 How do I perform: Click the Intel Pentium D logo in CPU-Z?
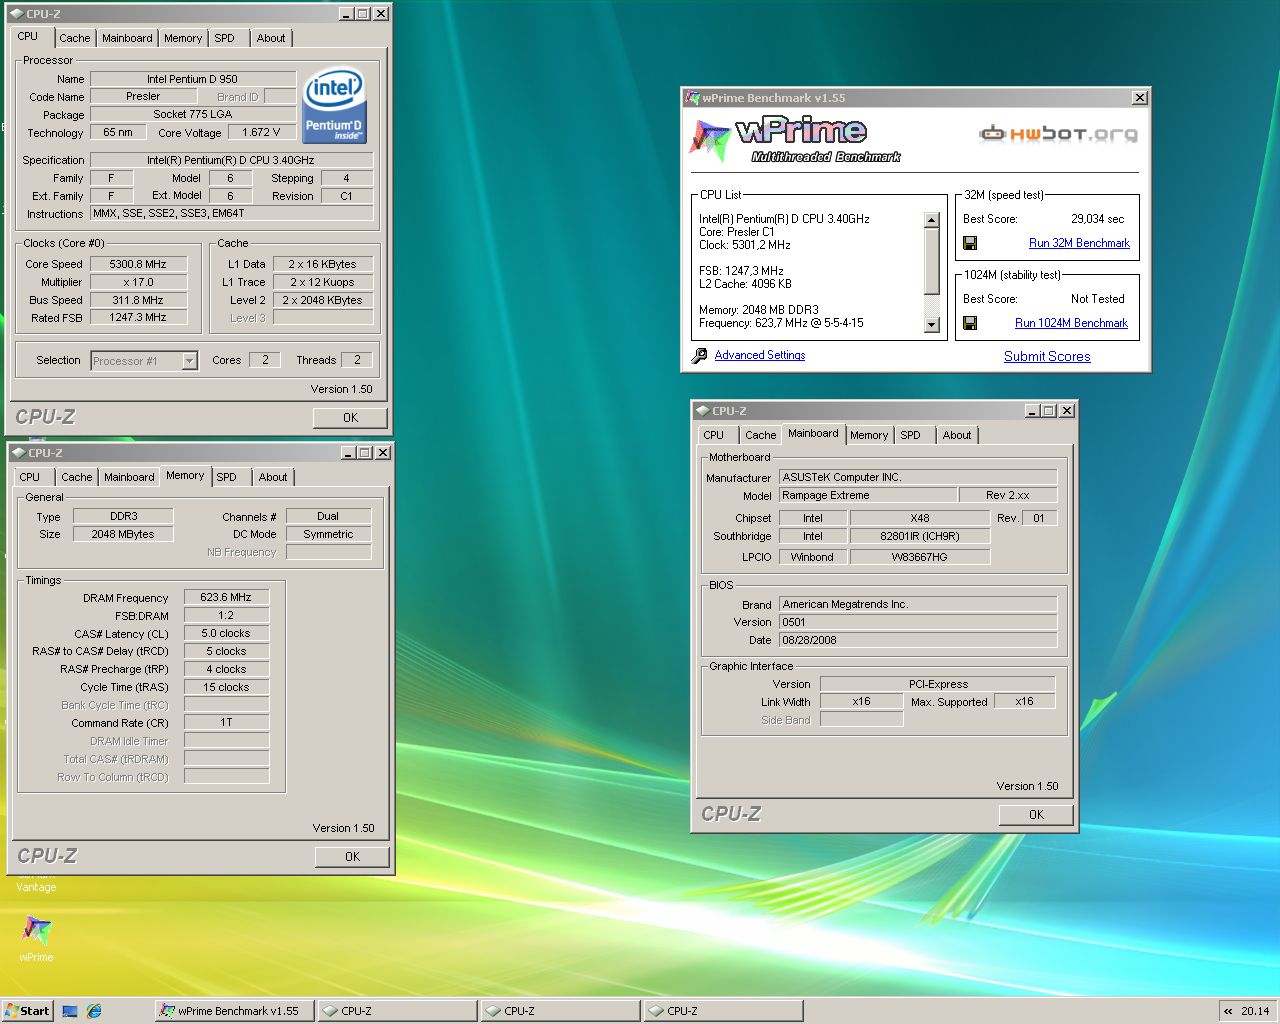(x=334, y=105)
